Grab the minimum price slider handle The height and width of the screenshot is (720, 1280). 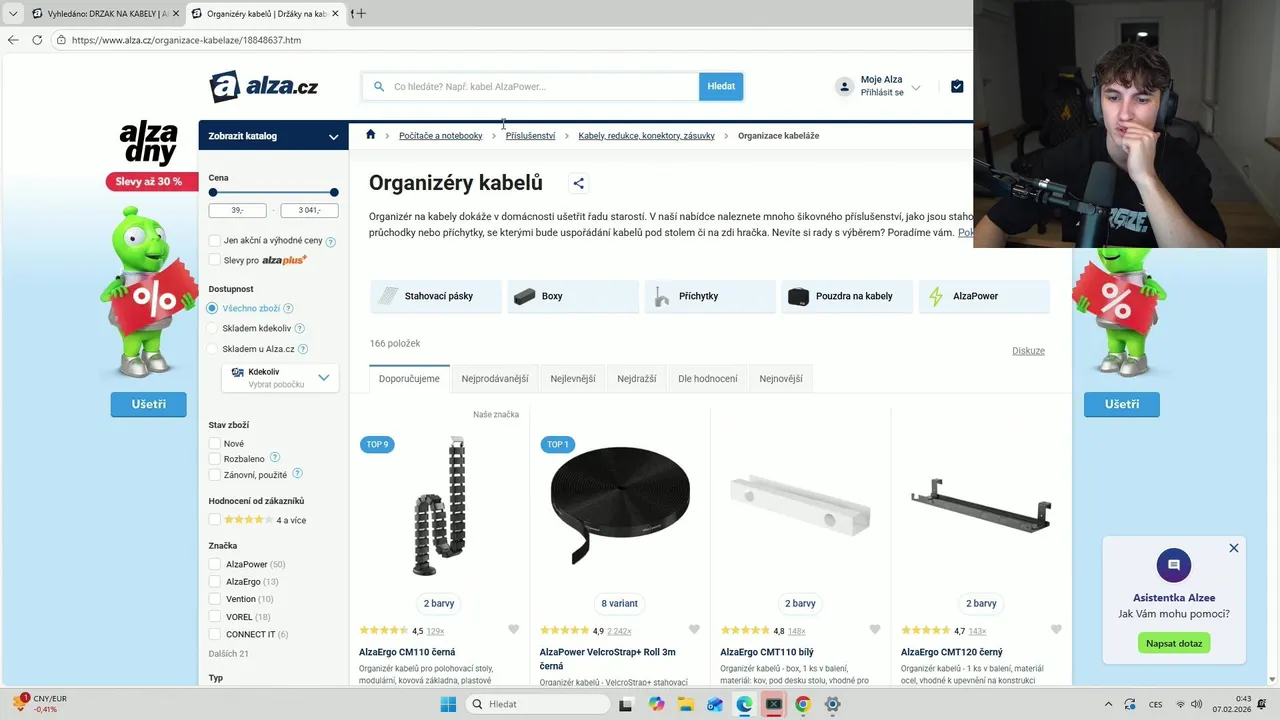coord(213,192)
